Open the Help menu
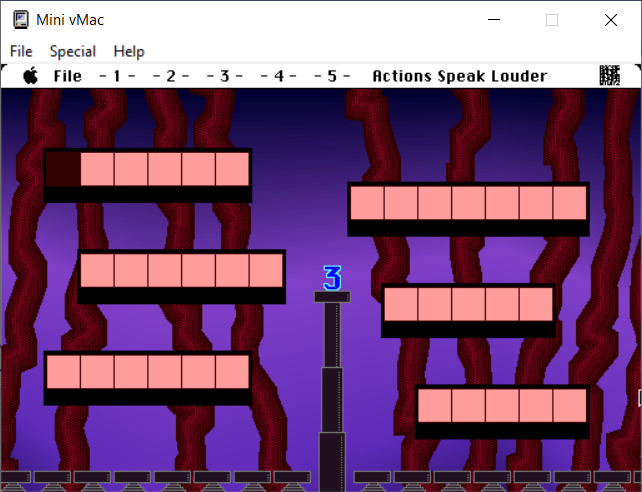The height and width of the screenshot is (492, 642). 129,52
